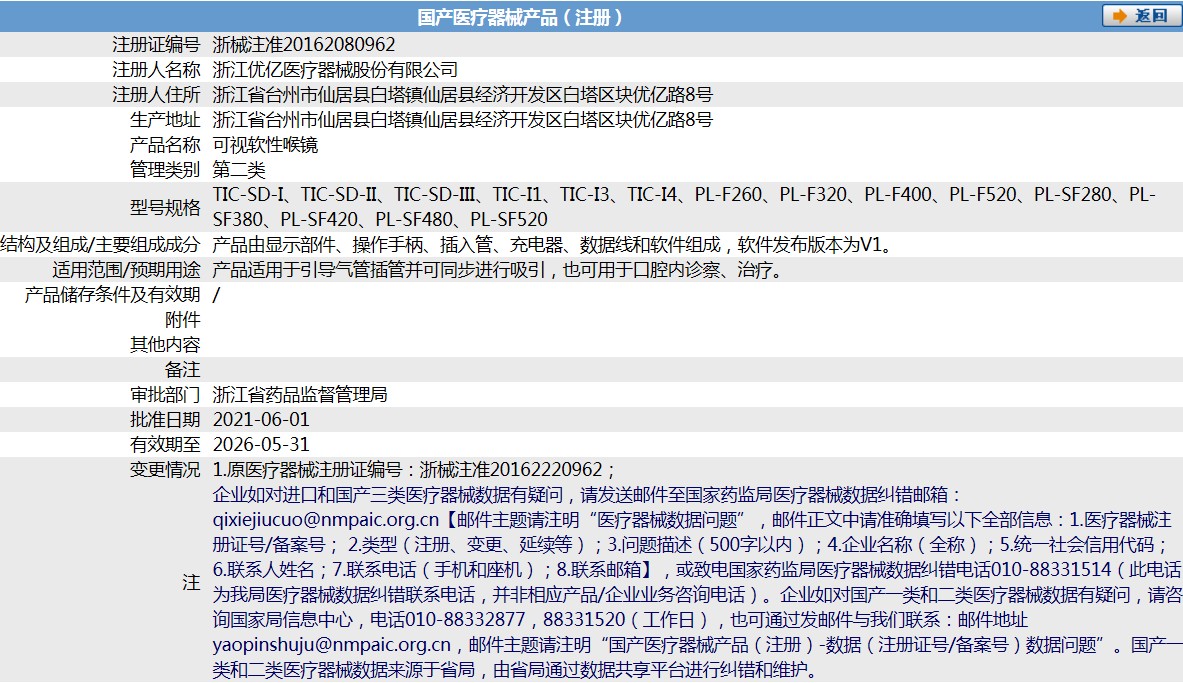Select company name 浙江优亿医疗器械股份有限公司
The width and height of the screenshot is (1183, 683).
pyautogui.click(x=336, y=69)
